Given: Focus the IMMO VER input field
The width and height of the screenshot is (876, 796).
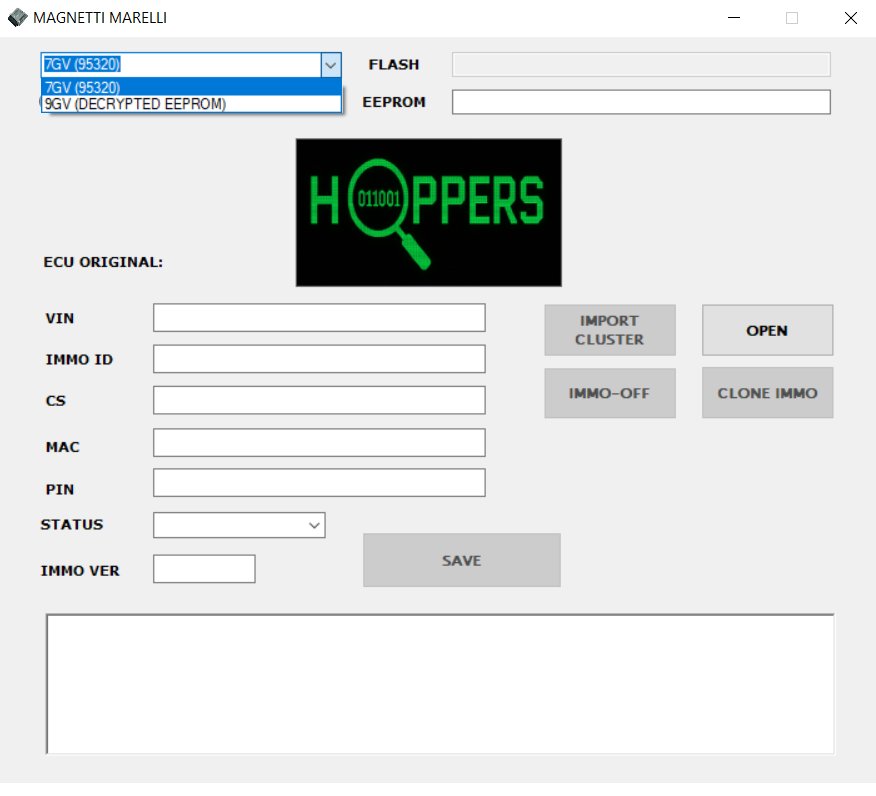Looking at the screenshot, I should click(x=204, y=569).
